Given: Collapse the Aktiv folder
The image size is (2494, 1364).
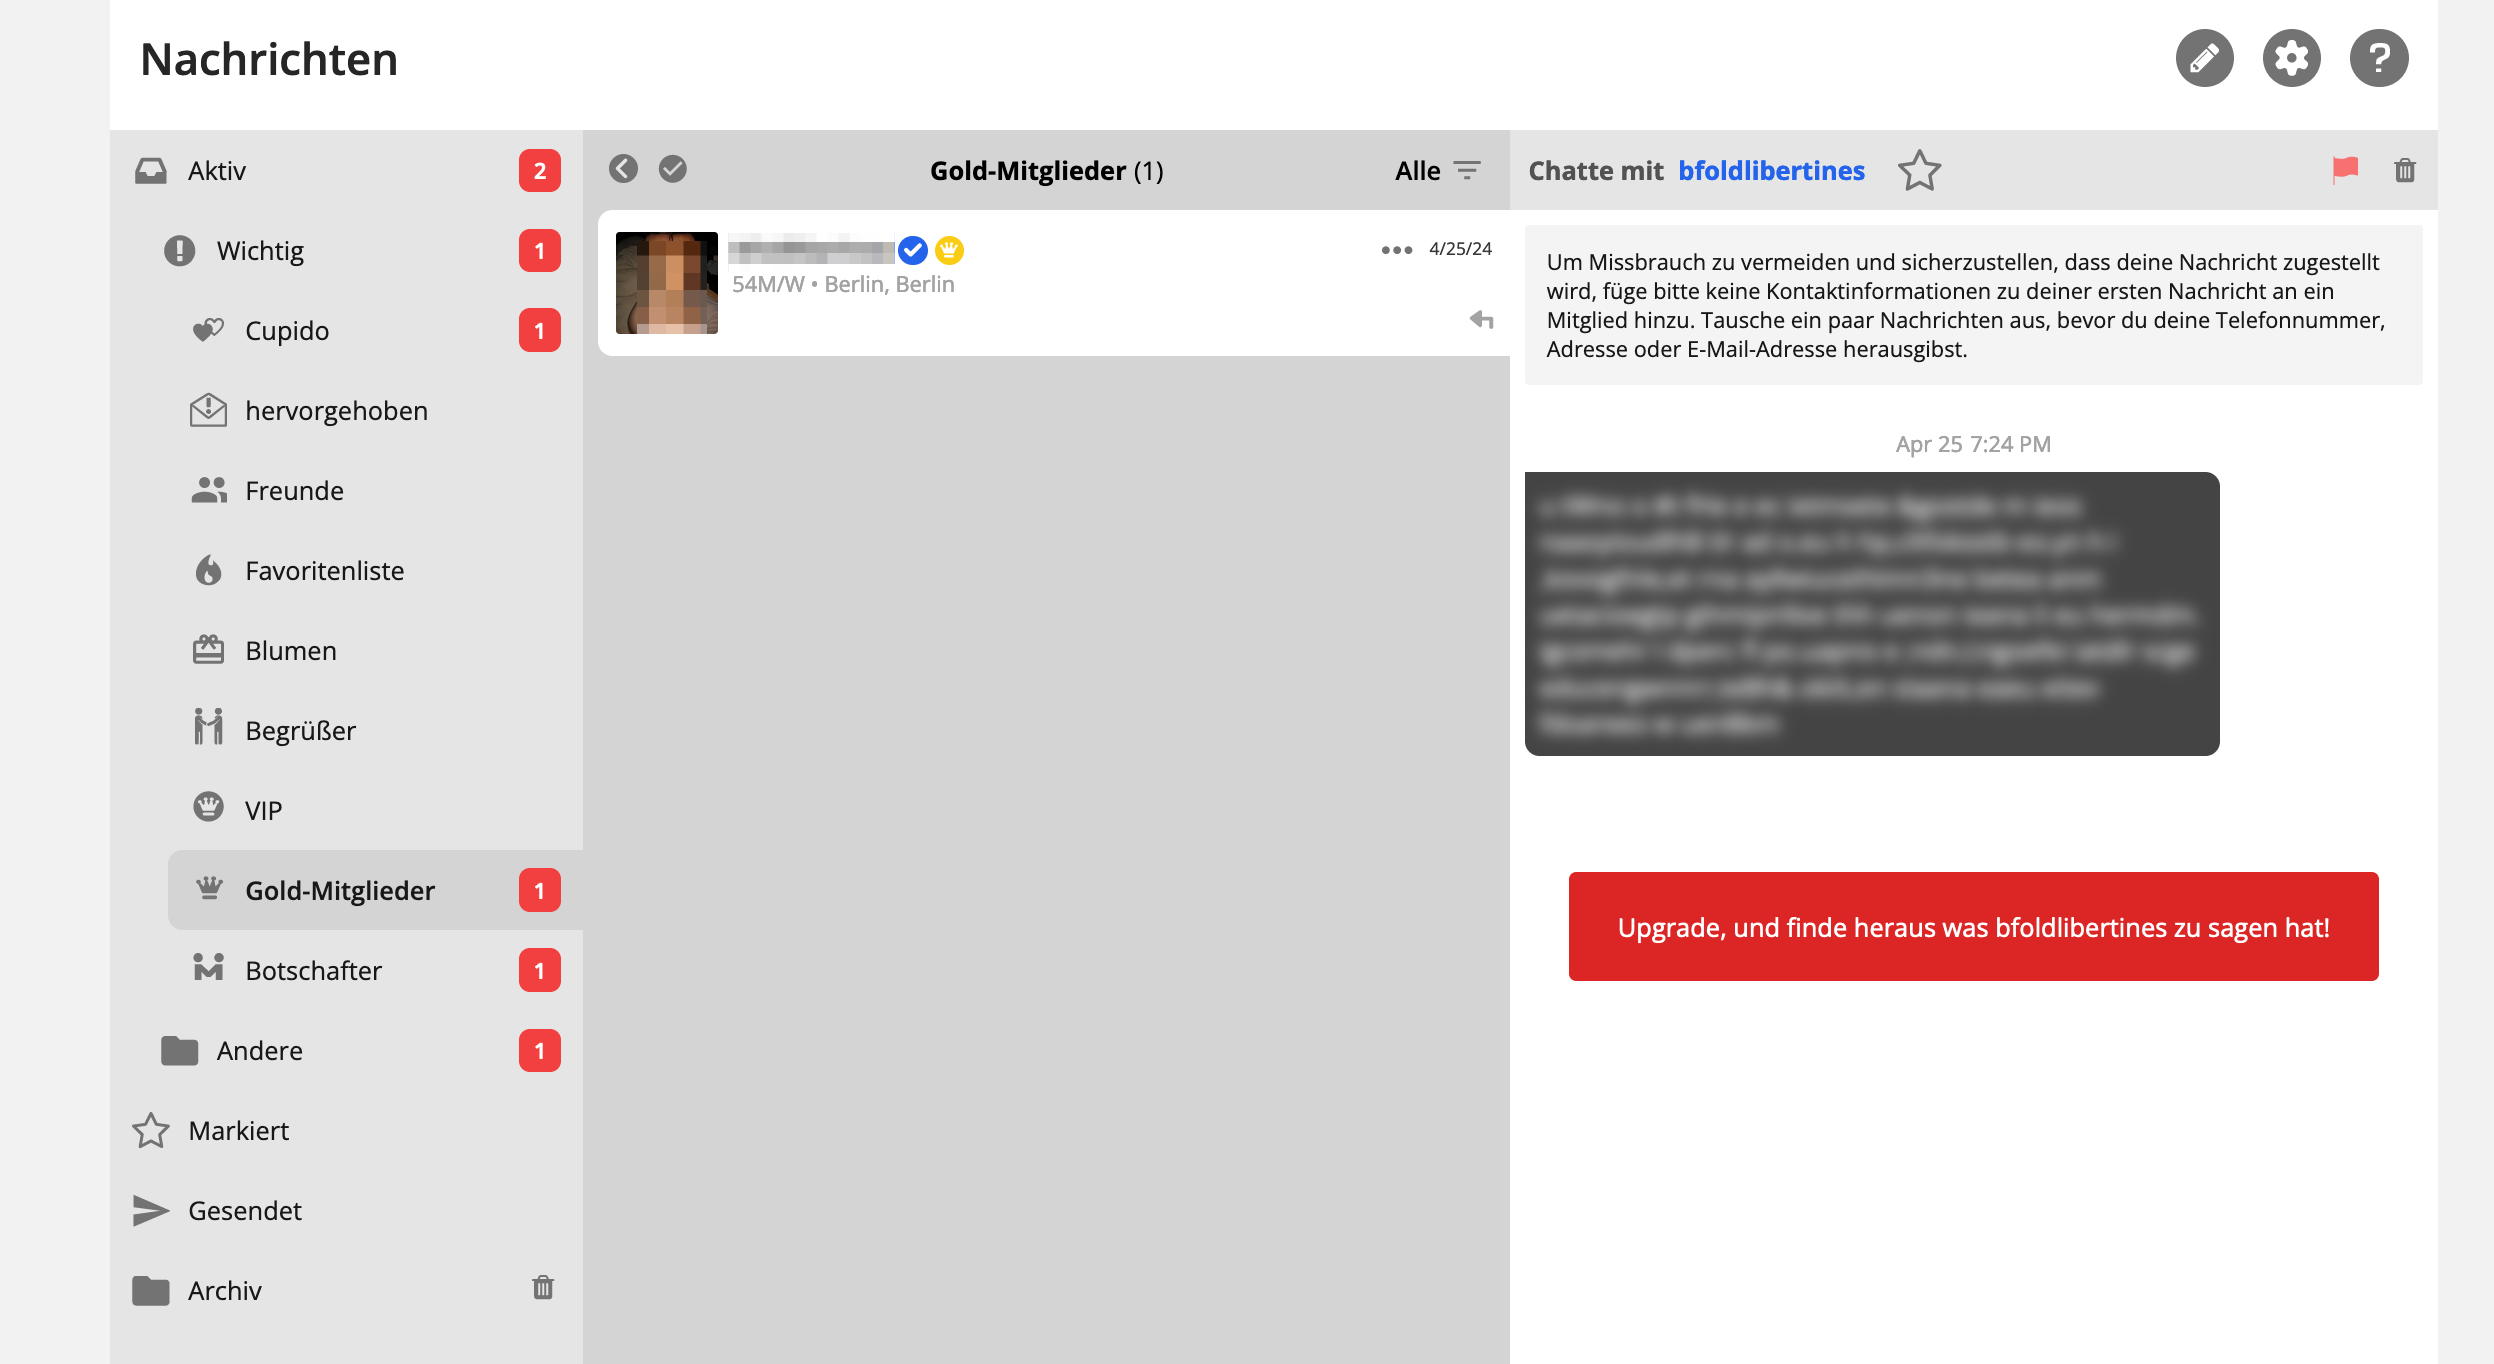Looking at the screenshot, I should (x=216, y=171).
